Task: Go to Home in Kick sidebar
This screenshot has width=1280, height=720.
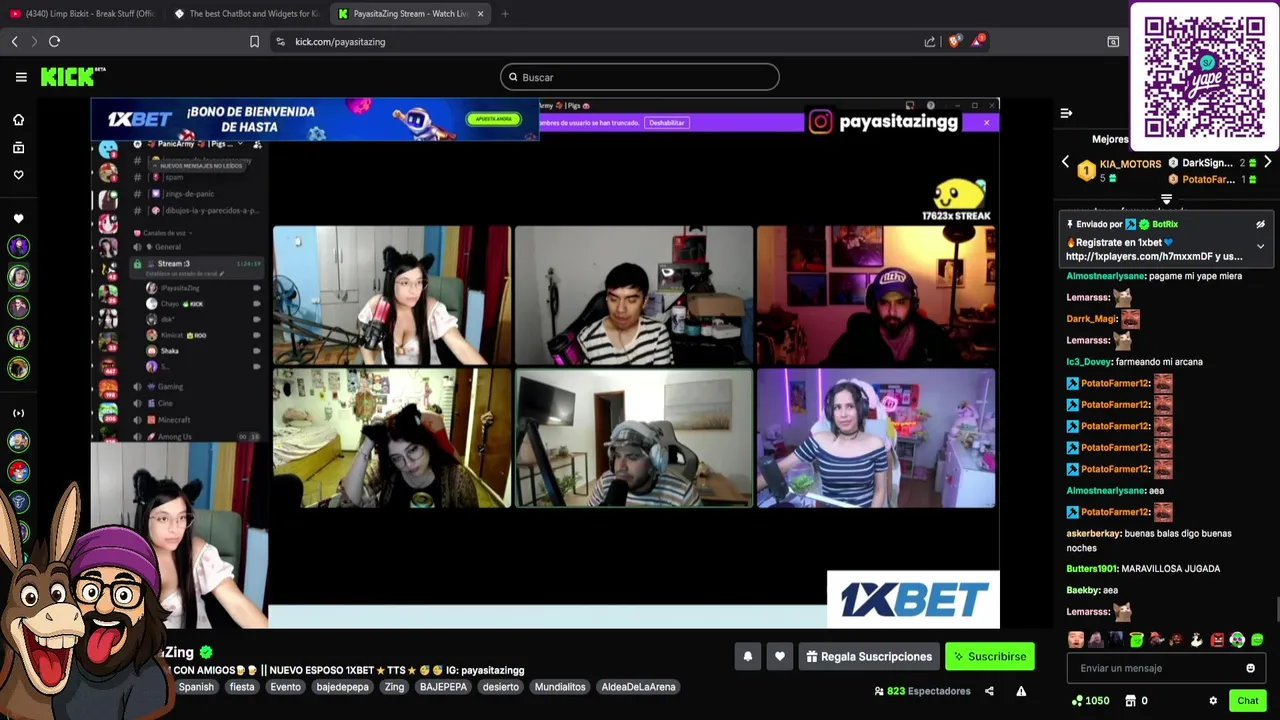Action: (18, 120)
